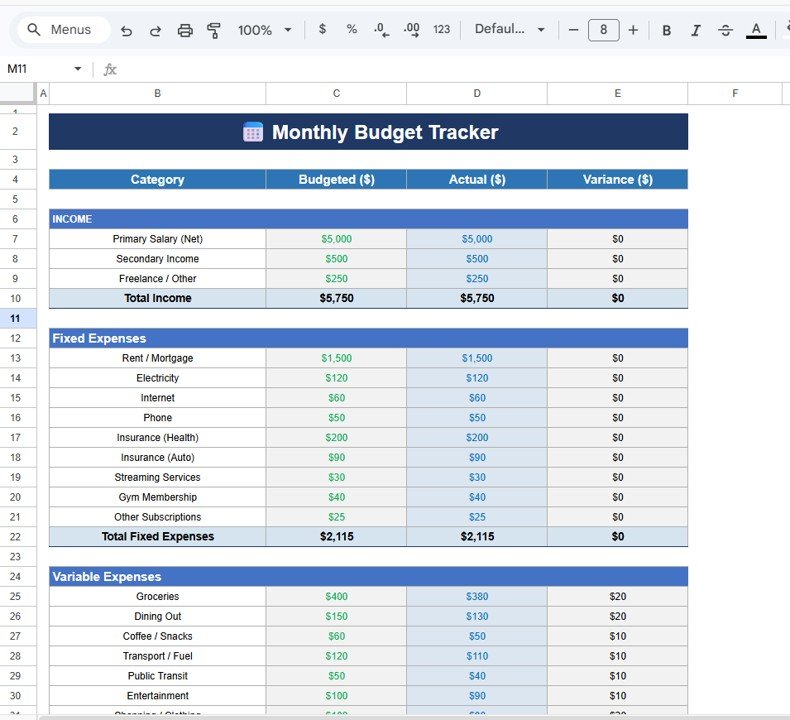Select the Streaming Services cell
The image size is (790, 720).
pos(158,477)
